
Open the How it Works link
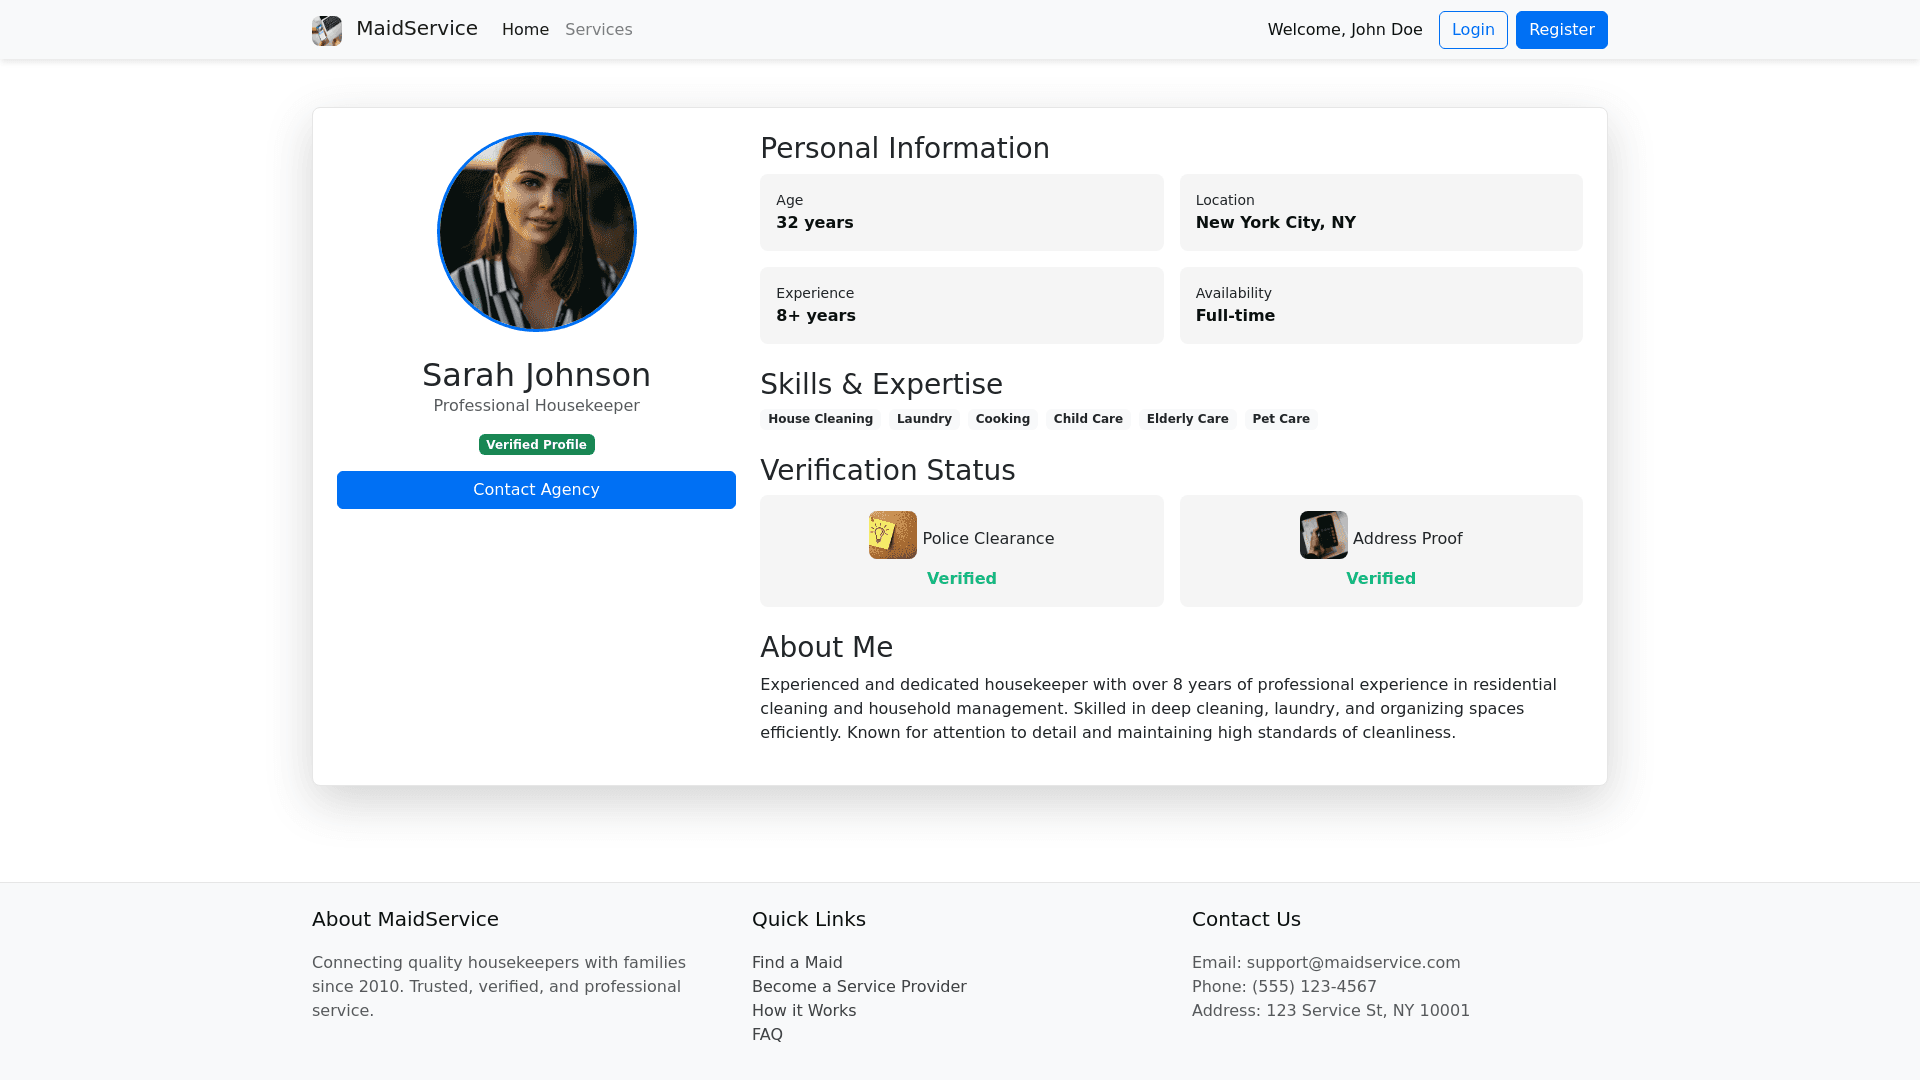tap(804, 1010)
